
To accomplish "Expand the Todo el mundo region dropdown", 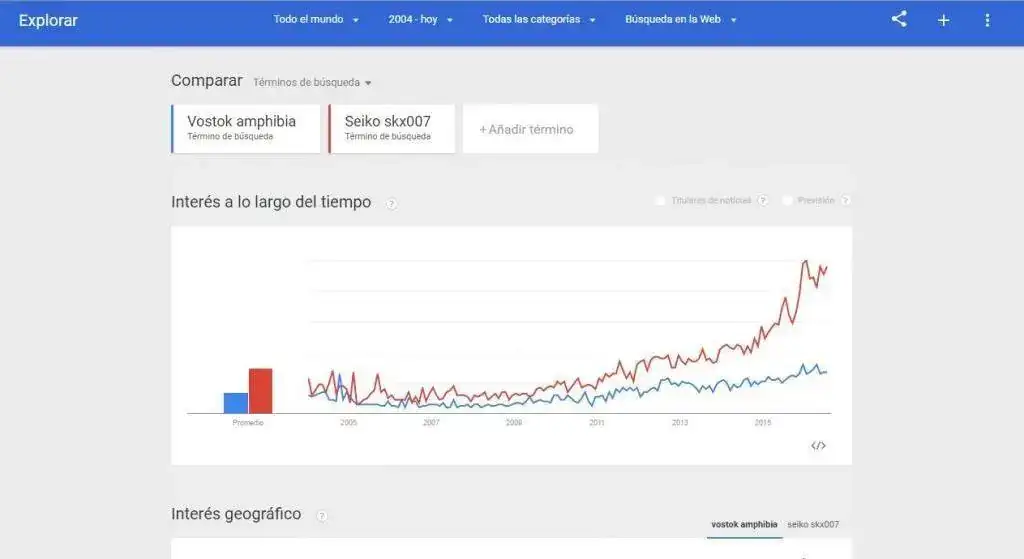I will 316,20.
